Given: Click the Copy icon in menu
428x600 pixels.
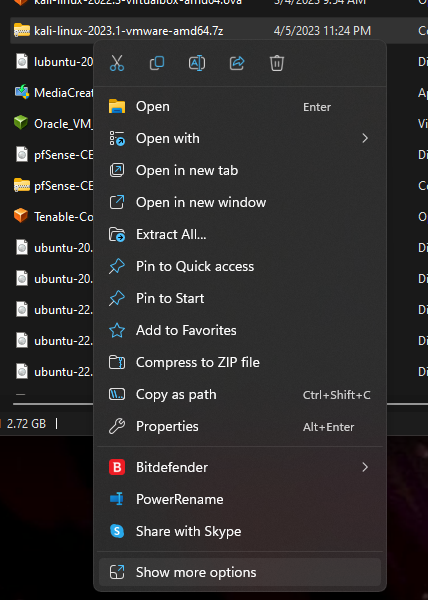Looking at the screenshot, I should [x=157, y=63].
